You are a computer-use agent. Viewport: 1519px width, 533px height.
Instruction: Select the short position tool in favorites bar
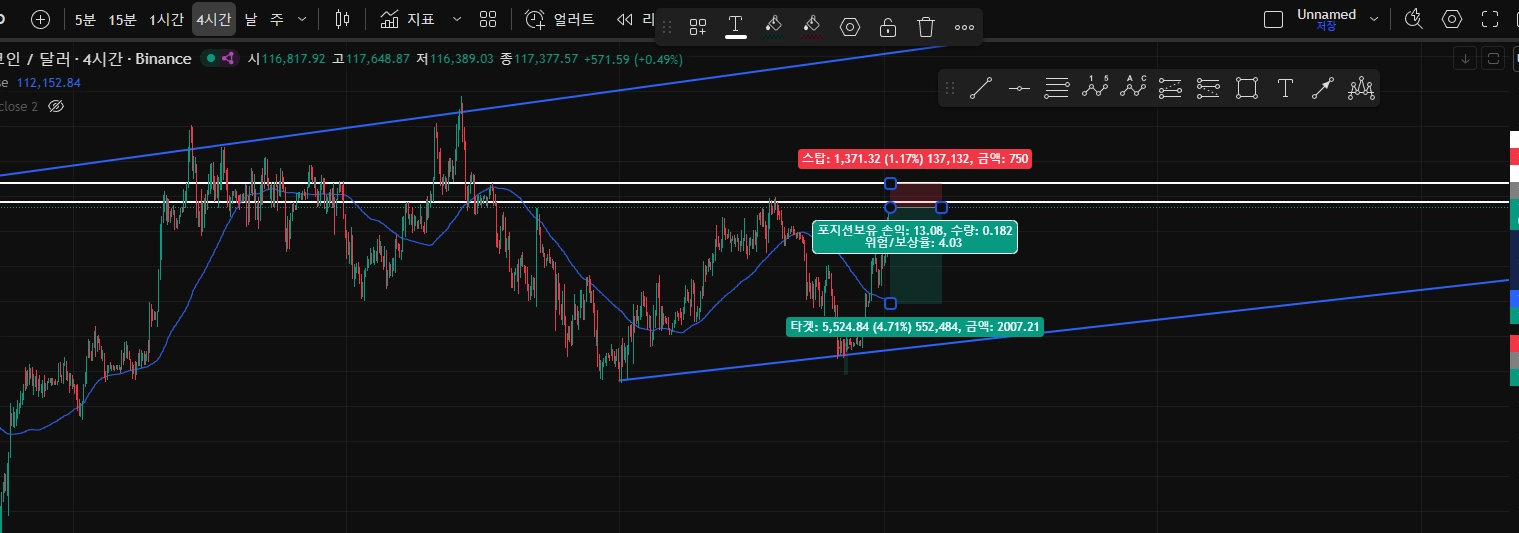[x=1208, y=88]
